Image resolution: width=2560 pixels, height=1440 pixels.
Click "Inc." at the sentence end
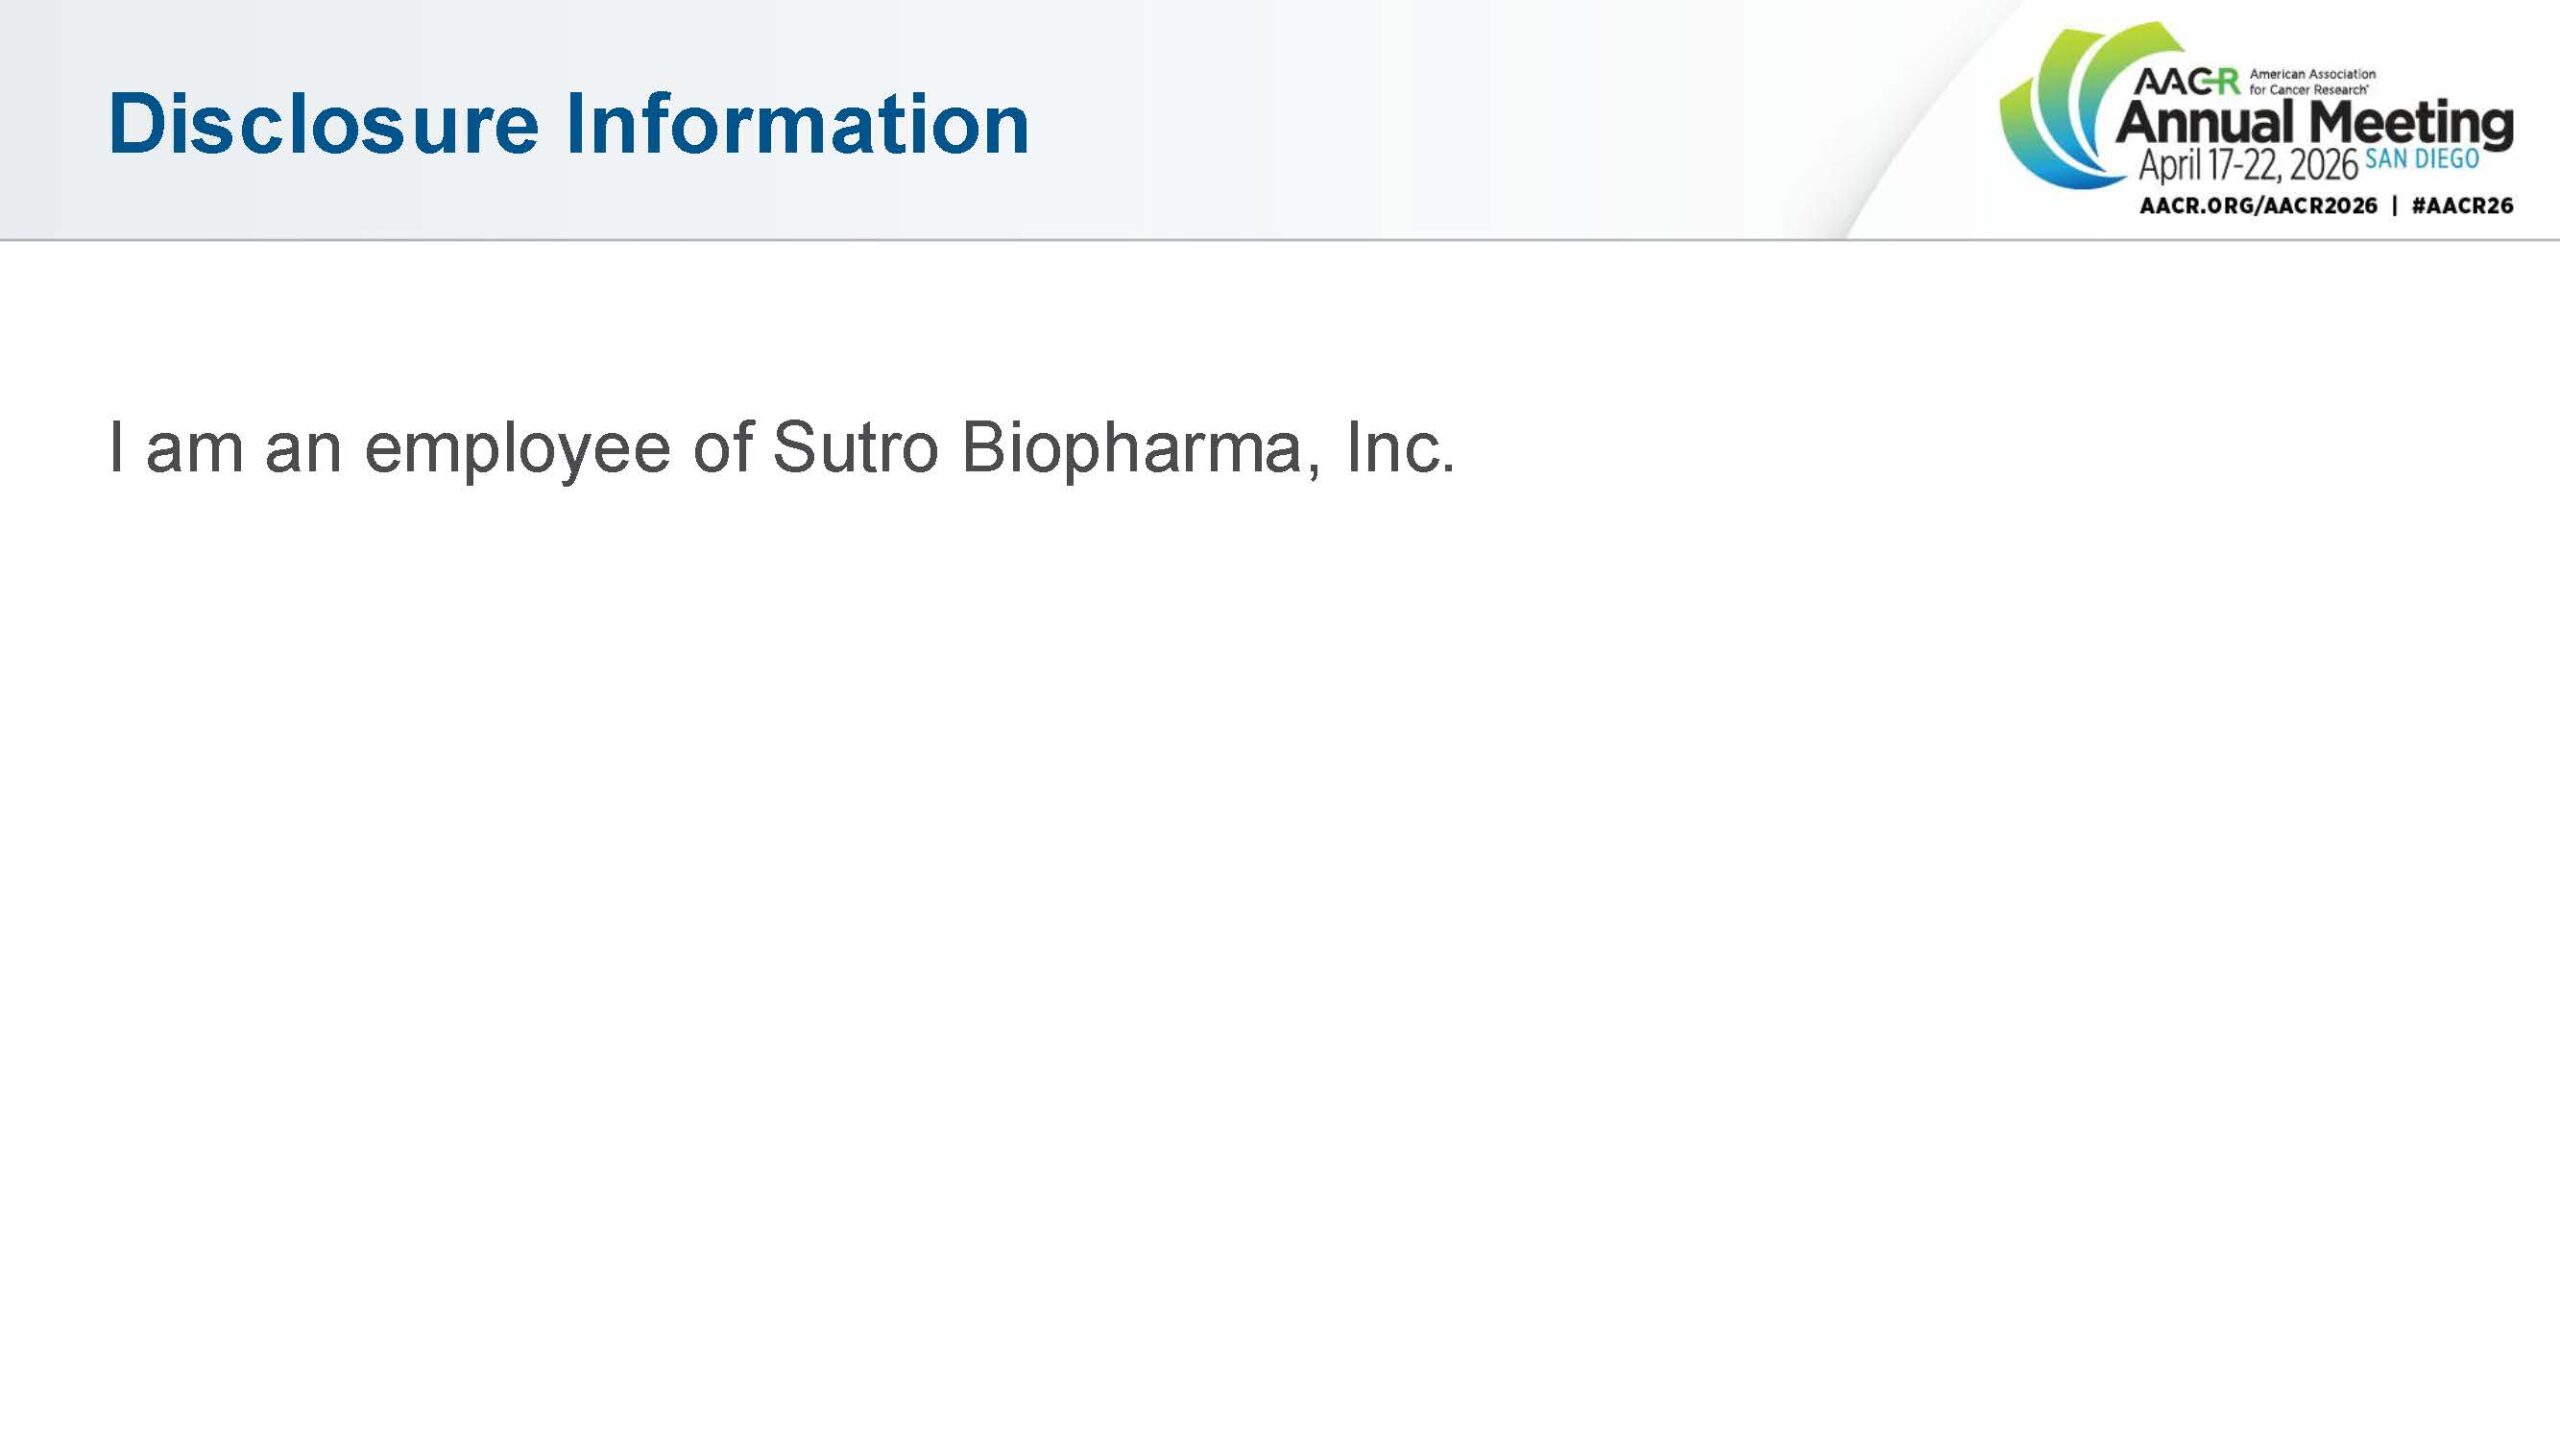tap(1400, 448)
